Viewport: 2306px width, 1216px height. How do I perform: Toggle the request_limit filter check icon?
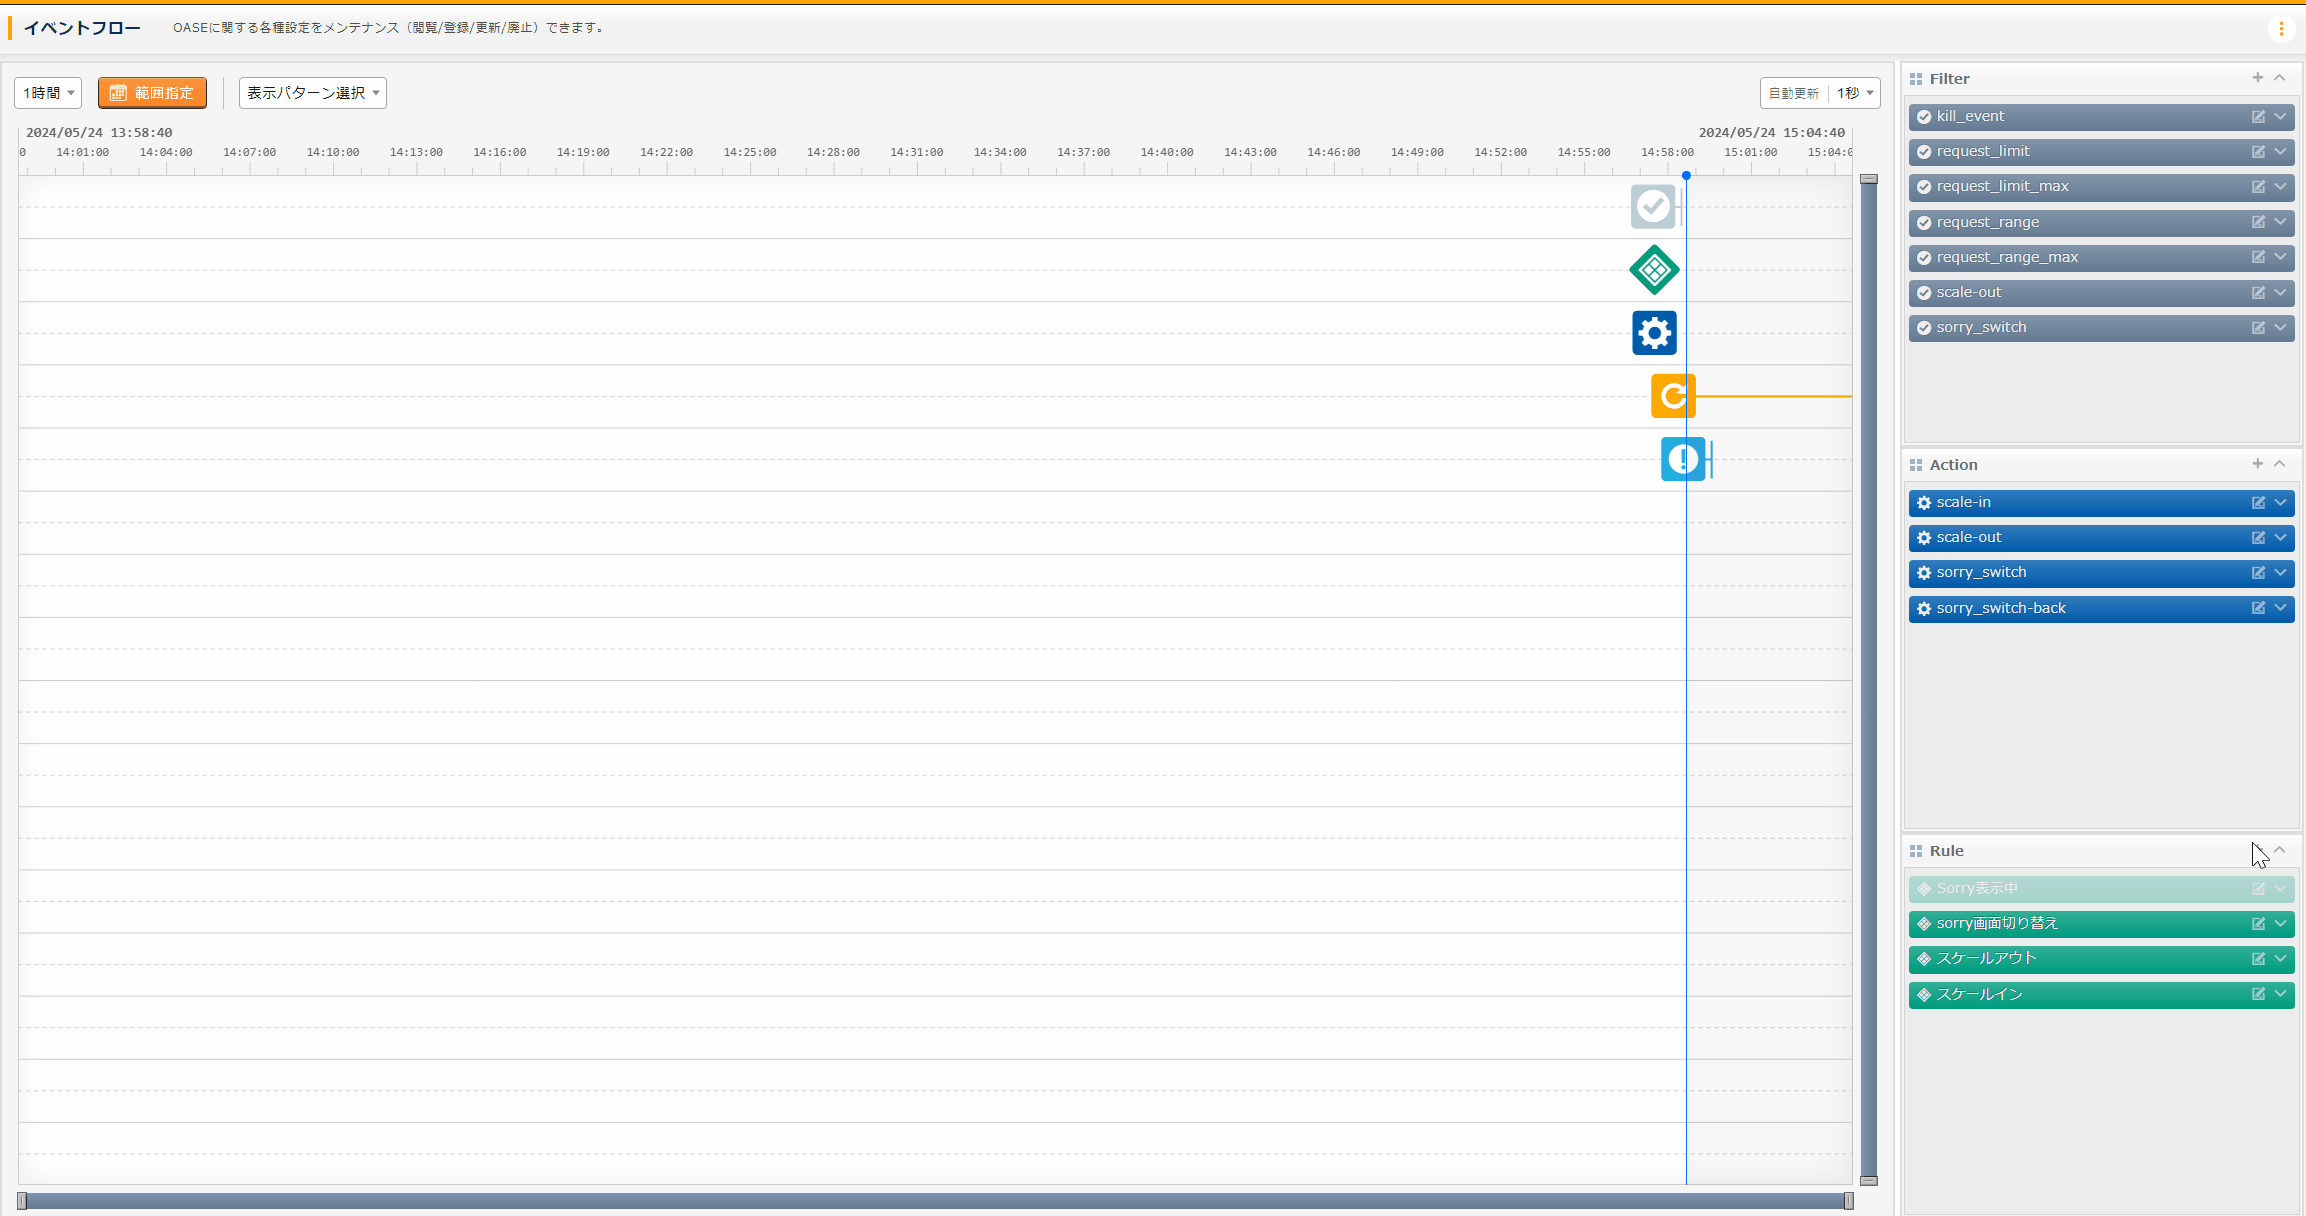(1924, 152)
